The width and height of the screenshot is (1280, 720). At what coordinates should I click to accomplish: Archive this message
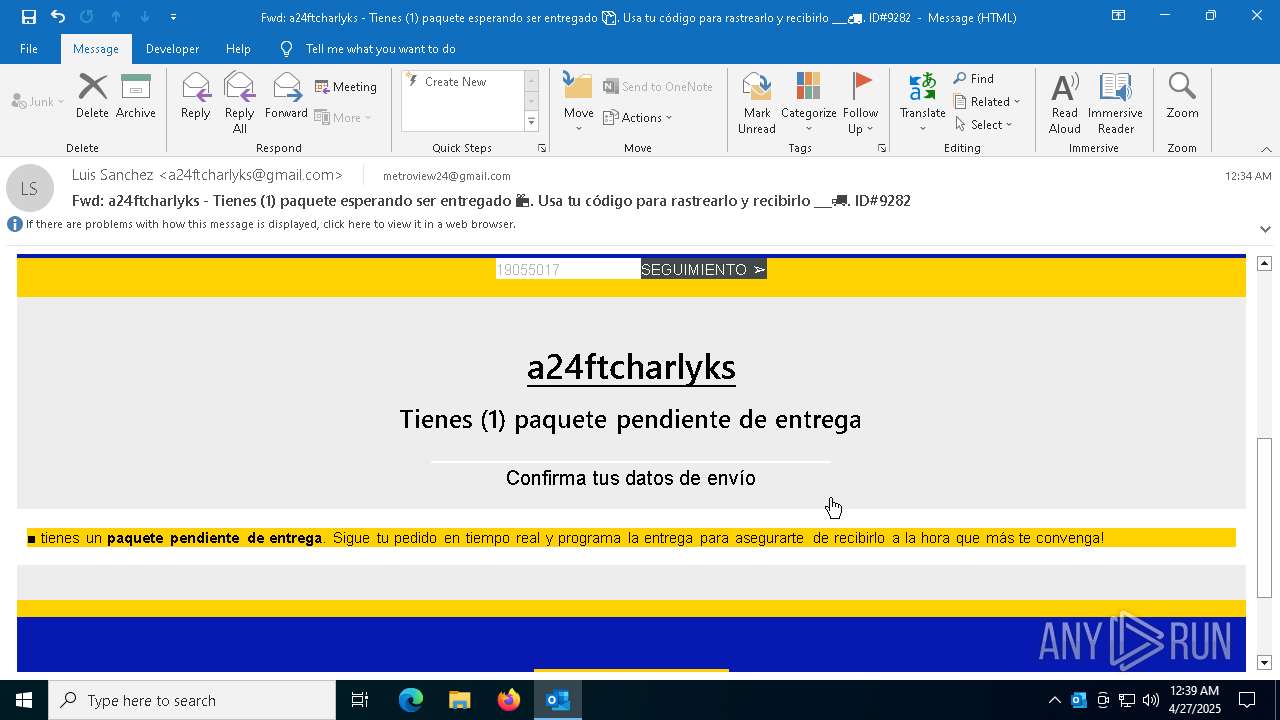point(135,97)
